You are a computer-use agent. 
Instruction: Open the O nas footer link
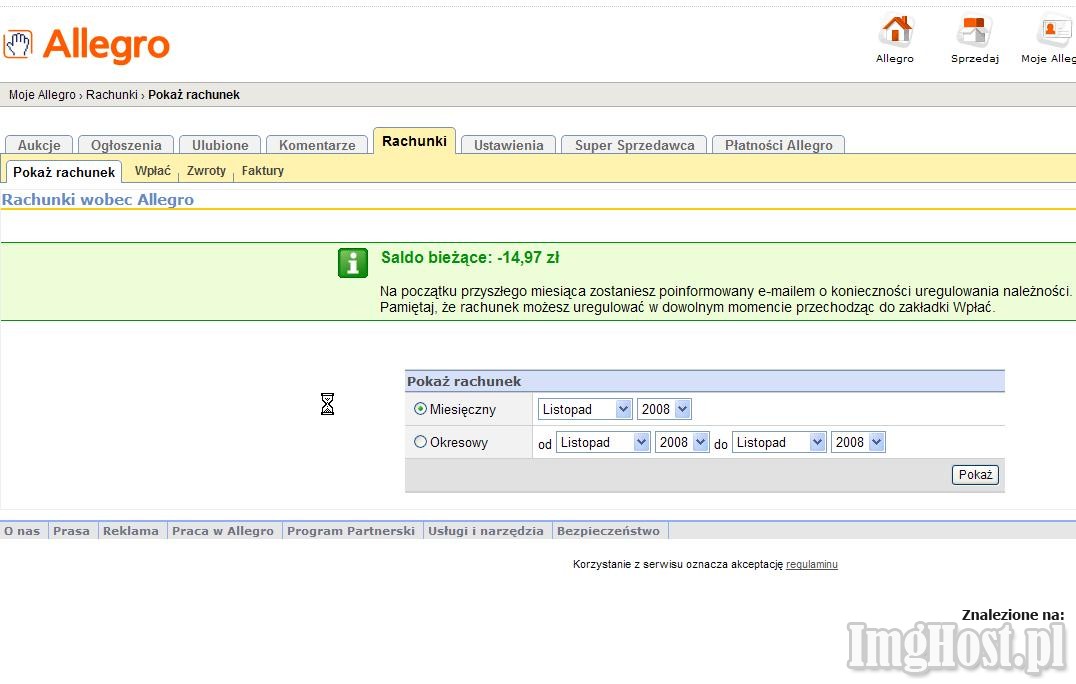pyautogui.click(x=22, y=530)
